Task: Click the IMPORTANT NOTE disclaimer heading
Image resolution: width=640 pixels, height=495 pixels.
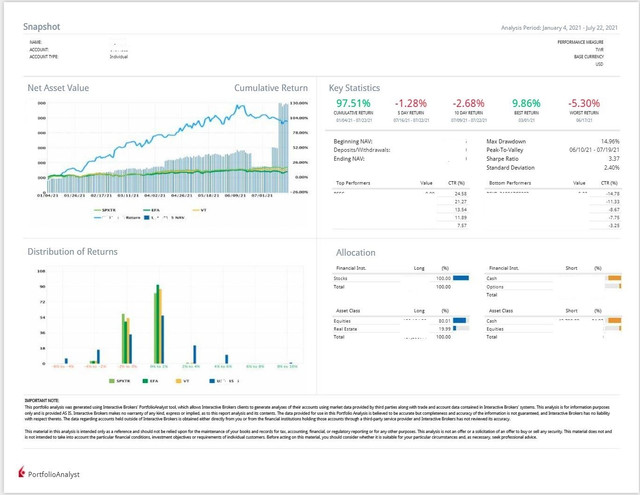Action: click(x=42, y=401)
